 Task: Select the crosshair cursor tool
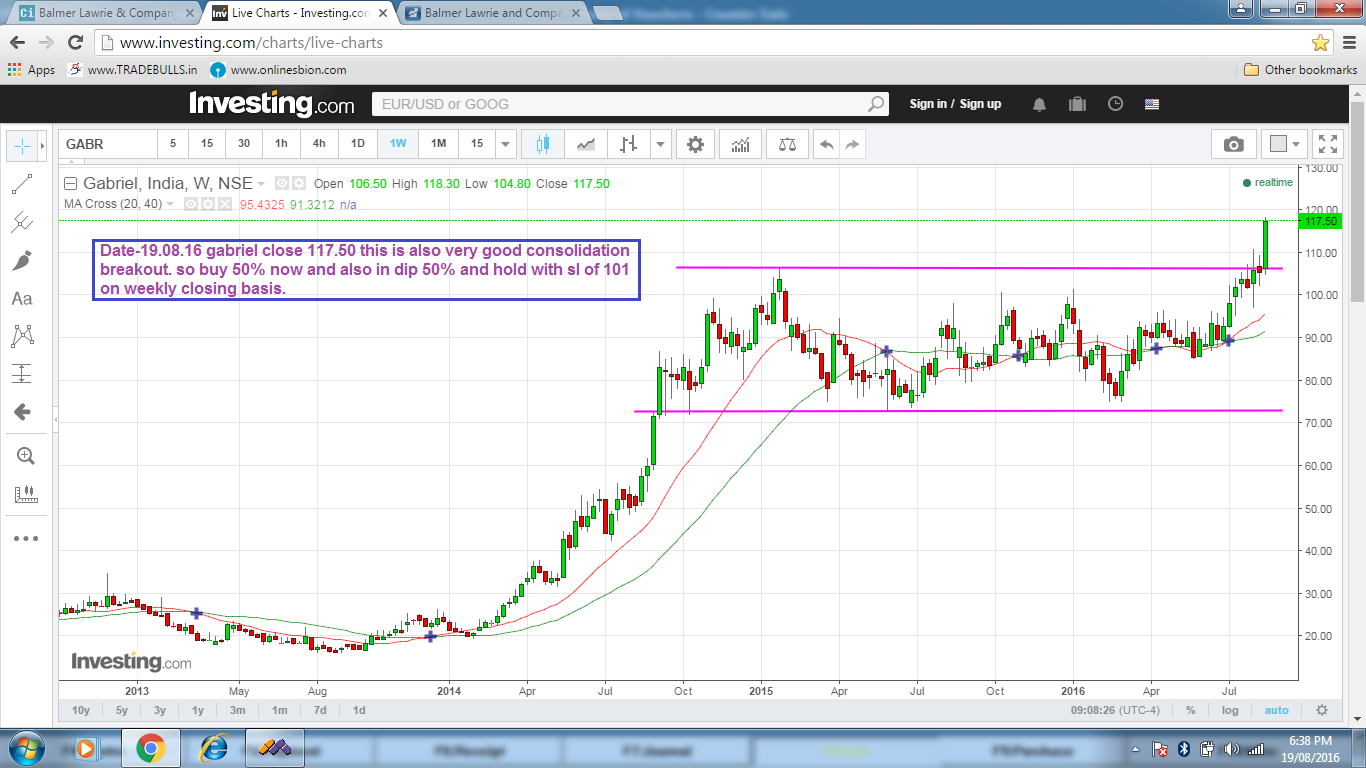click(22, 145)
